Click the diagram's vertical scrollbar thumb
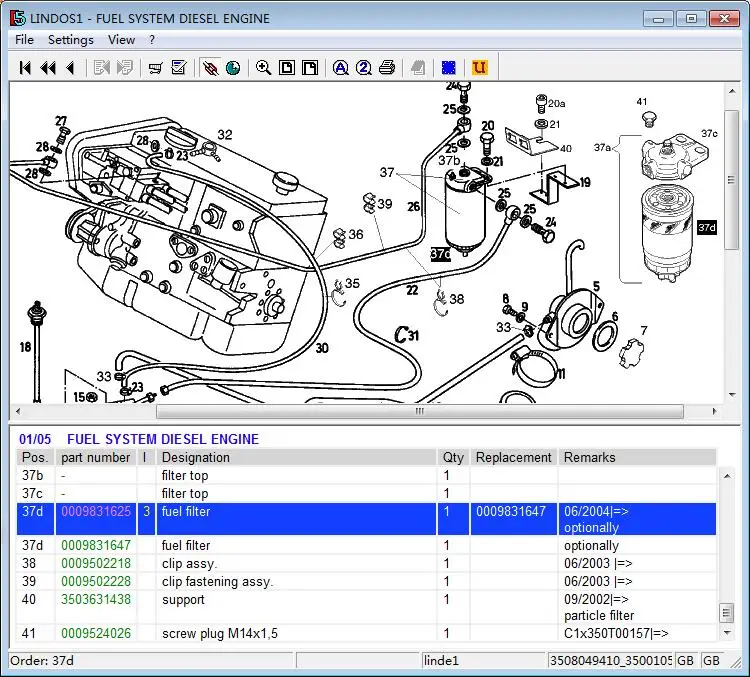The width and height of the screenshot is (750, 677). click(732, 180)
